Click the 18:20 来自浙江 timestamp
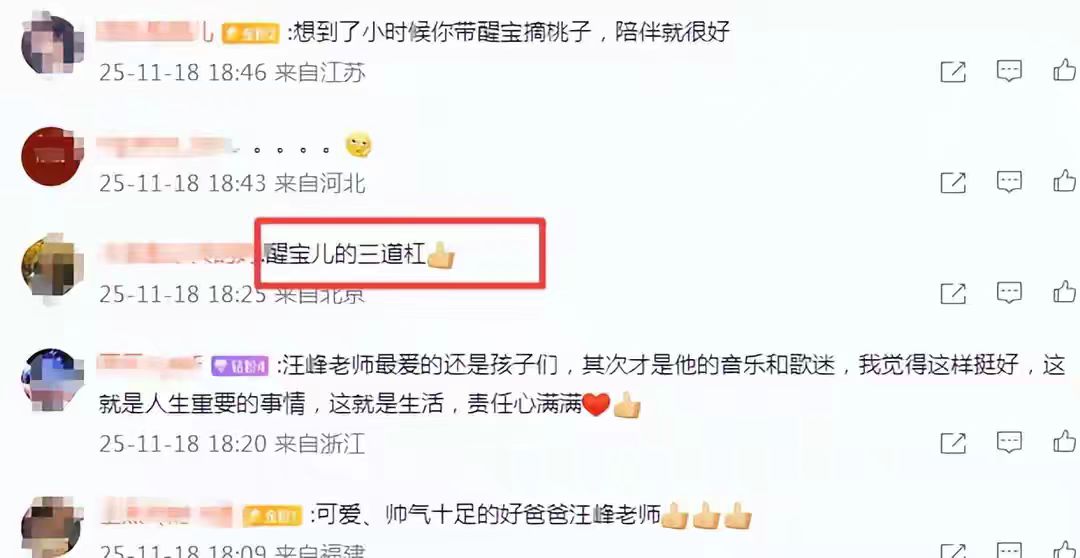 coord(232,444)
